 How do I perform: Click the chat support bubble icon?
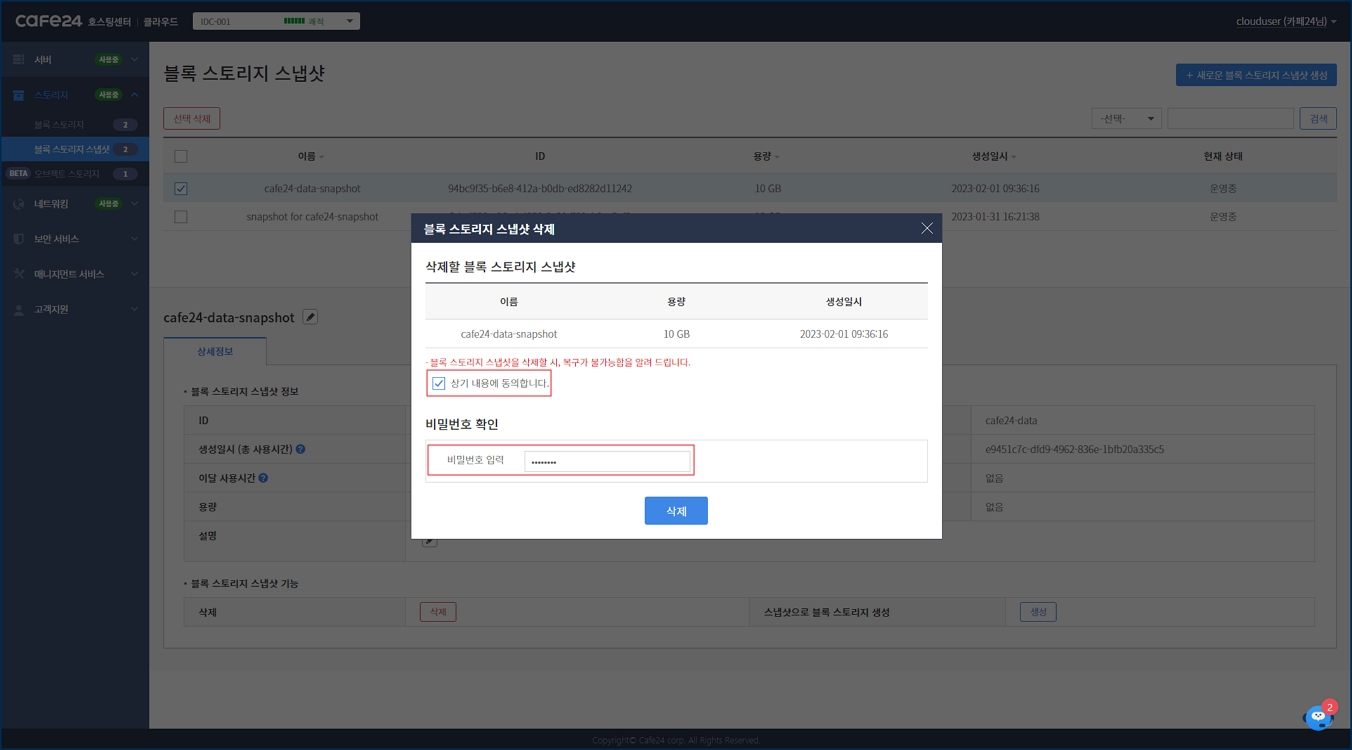pyautogui.click(x=1318, y=717)
